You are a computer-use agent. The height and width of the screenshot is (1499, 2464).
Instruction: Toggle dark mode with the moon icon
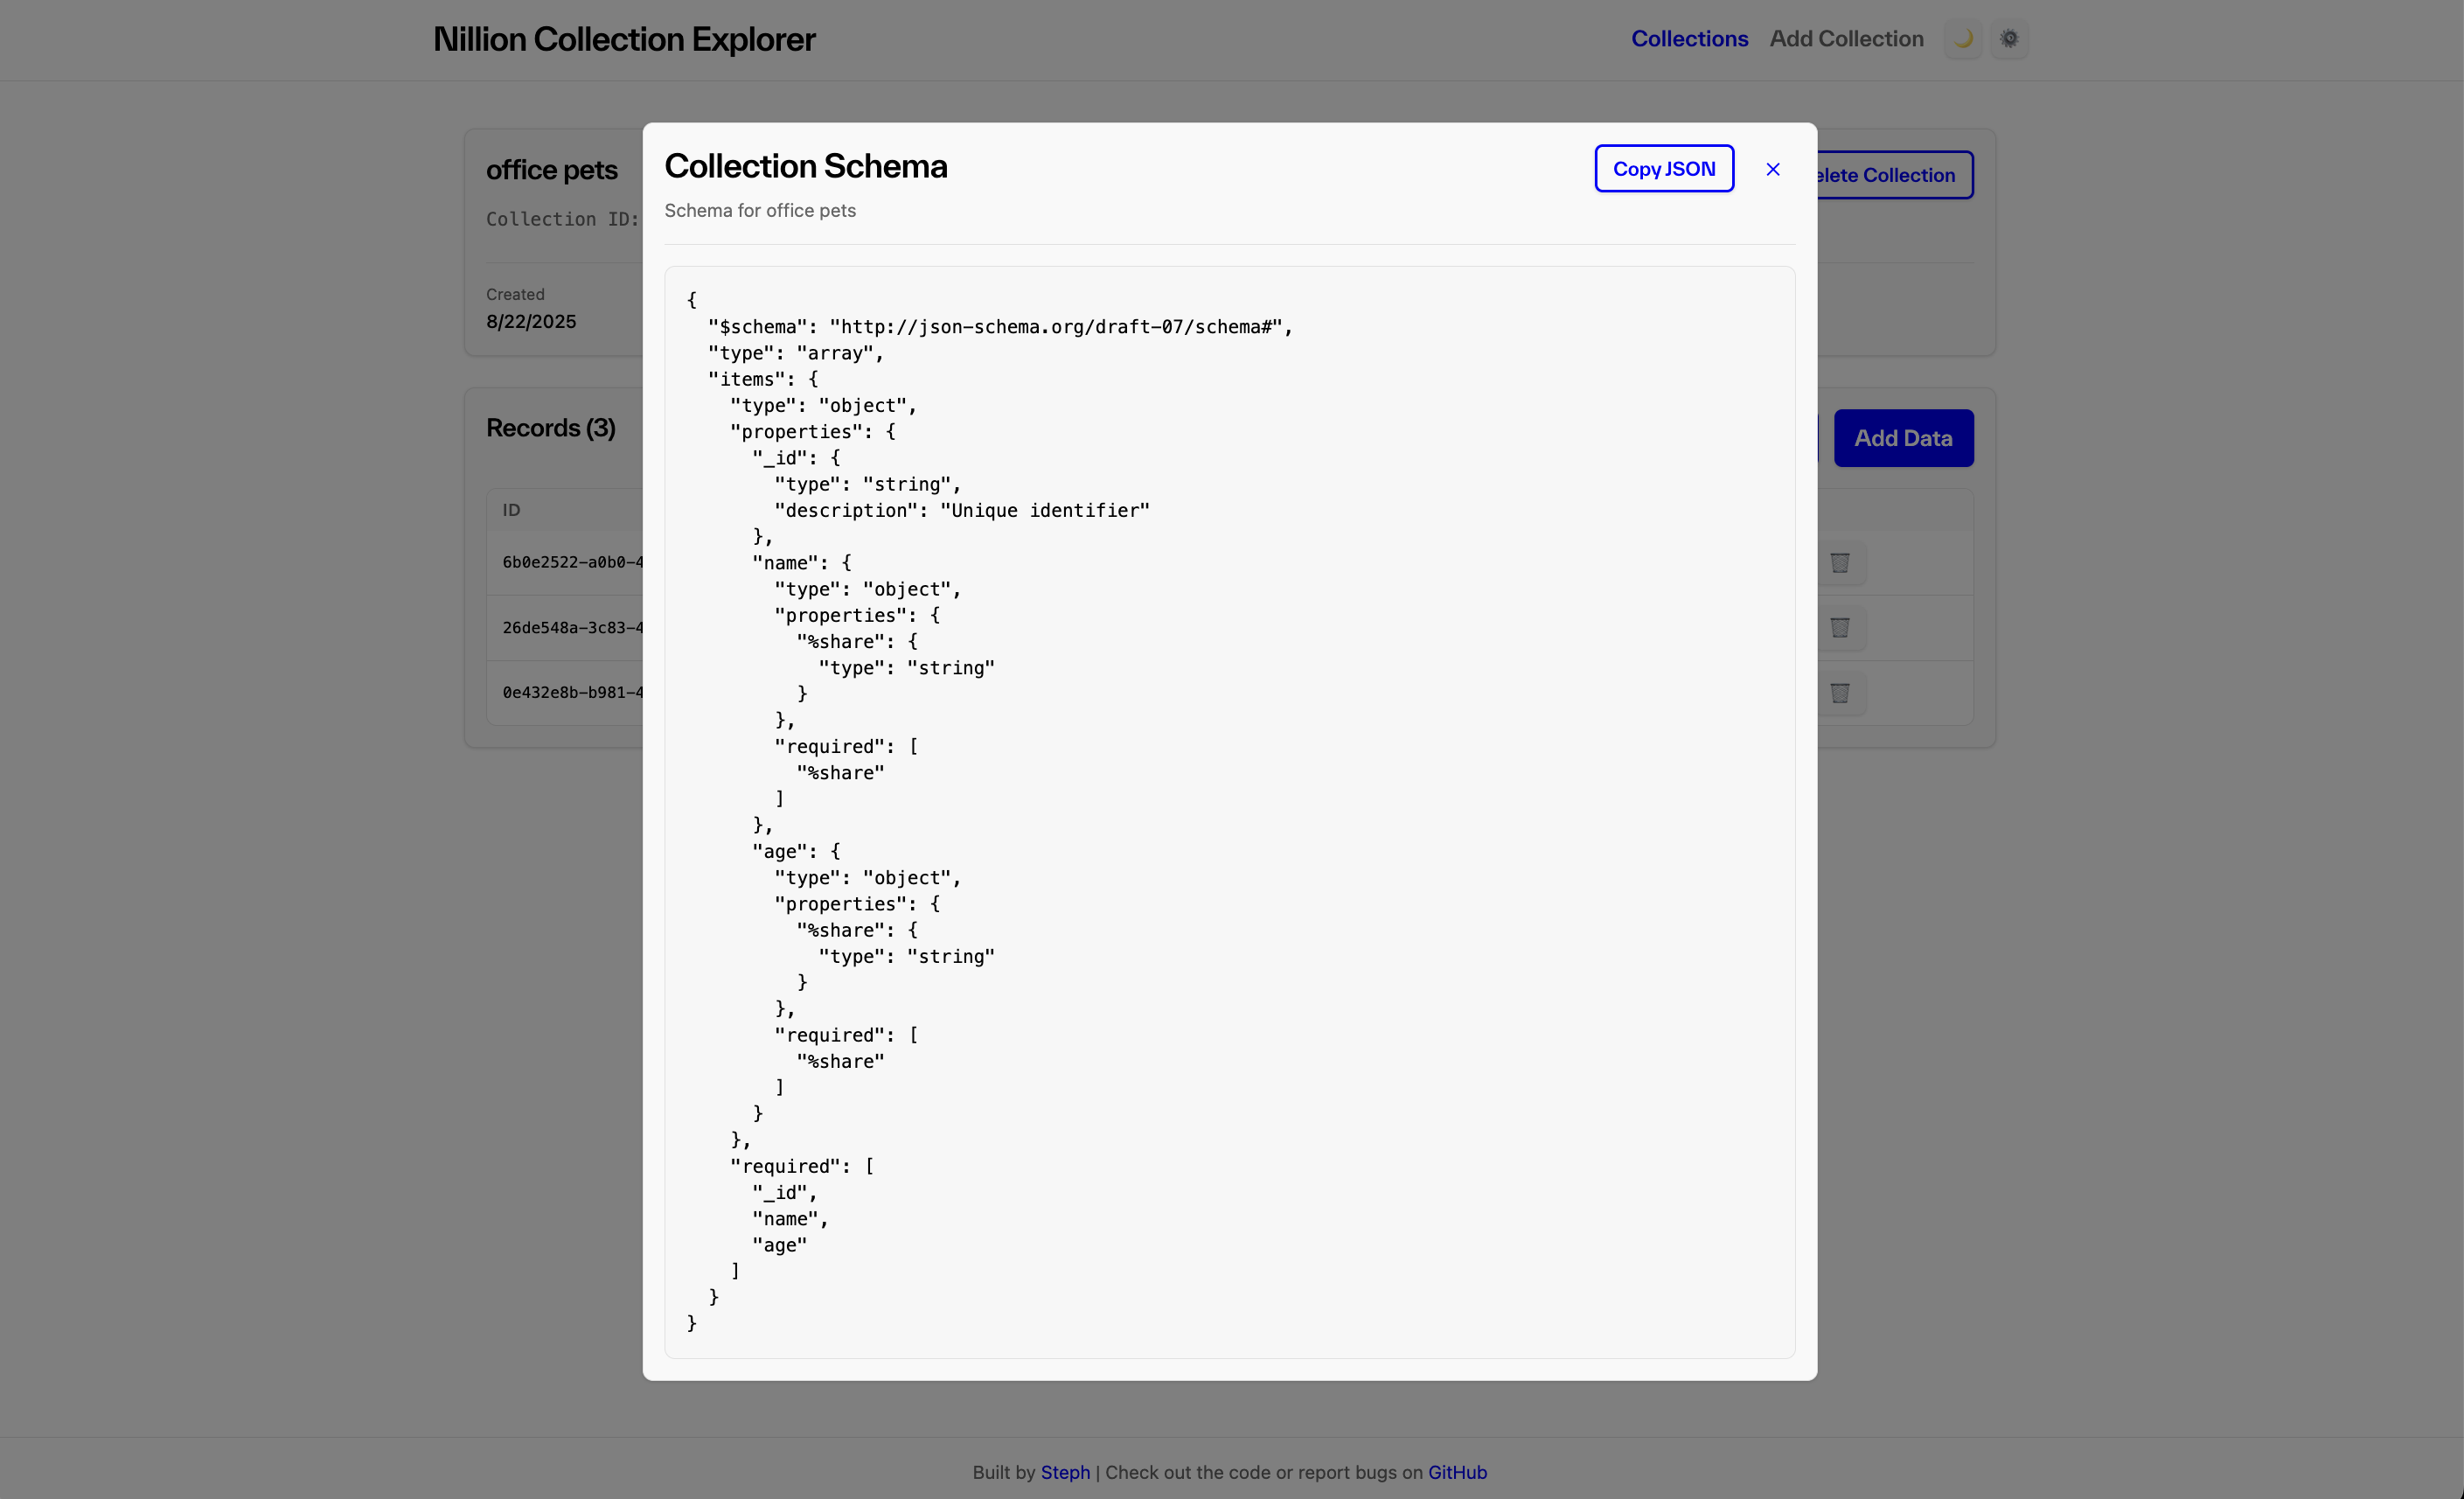tap(1962, 39)
